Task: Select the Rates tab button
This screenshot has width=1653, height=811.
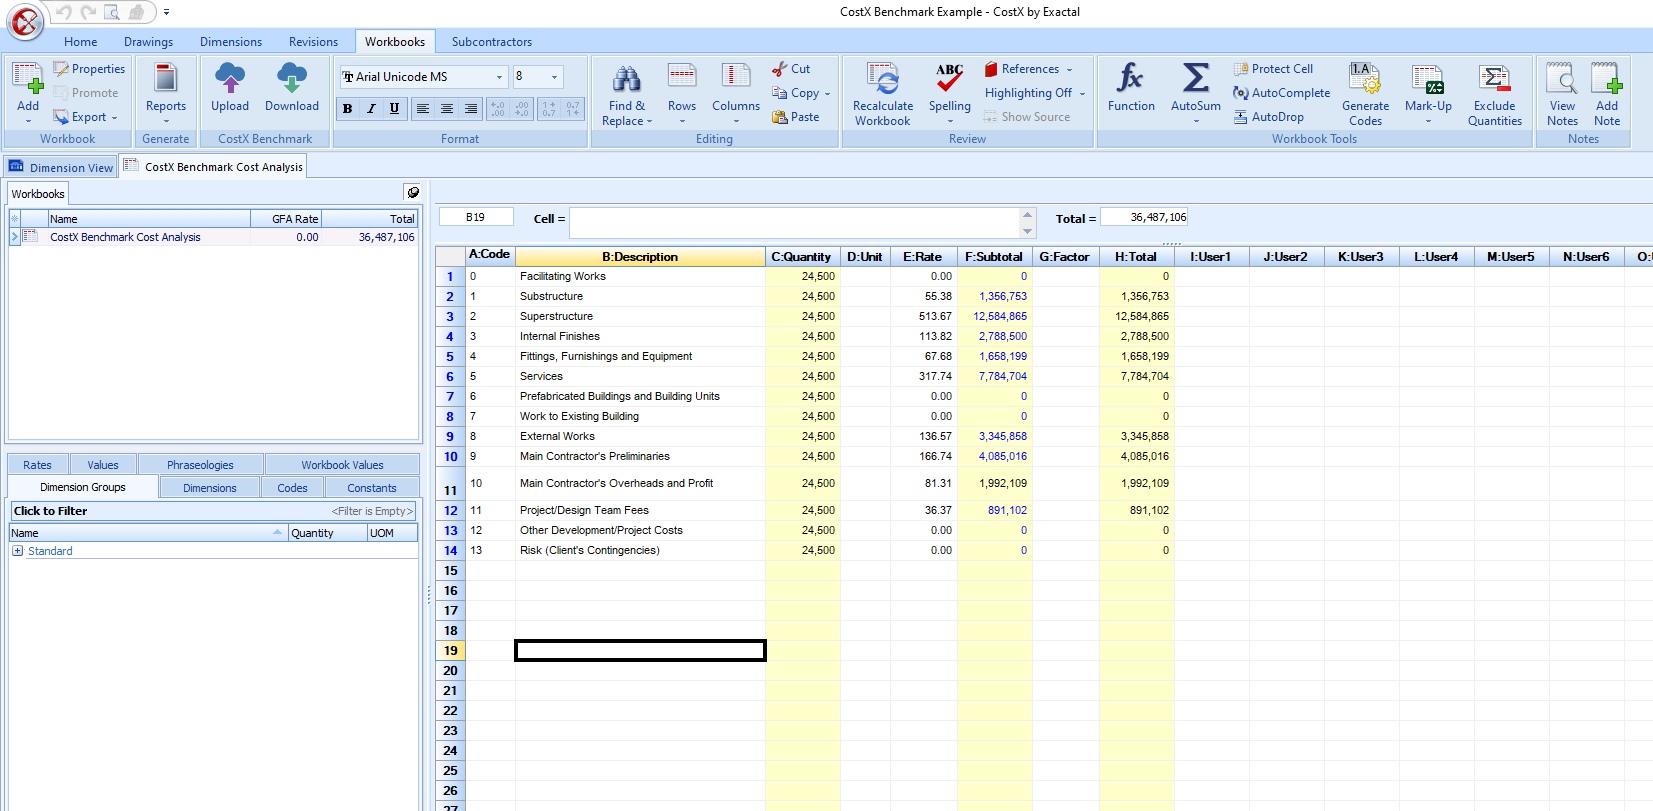Action: pyautogui.click(x=37, y=465)
